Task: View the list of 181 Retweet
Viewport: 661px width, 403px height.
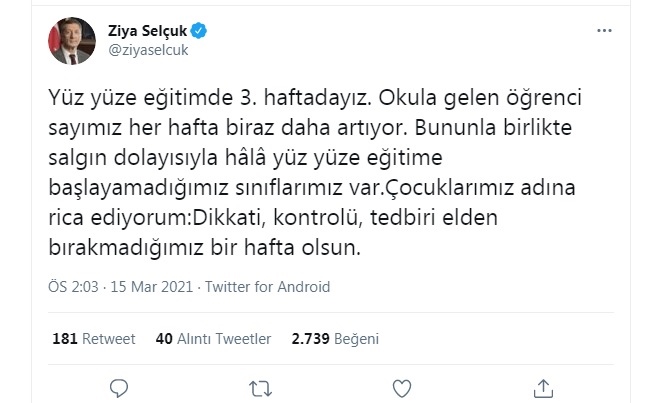Action: point(95,339)
